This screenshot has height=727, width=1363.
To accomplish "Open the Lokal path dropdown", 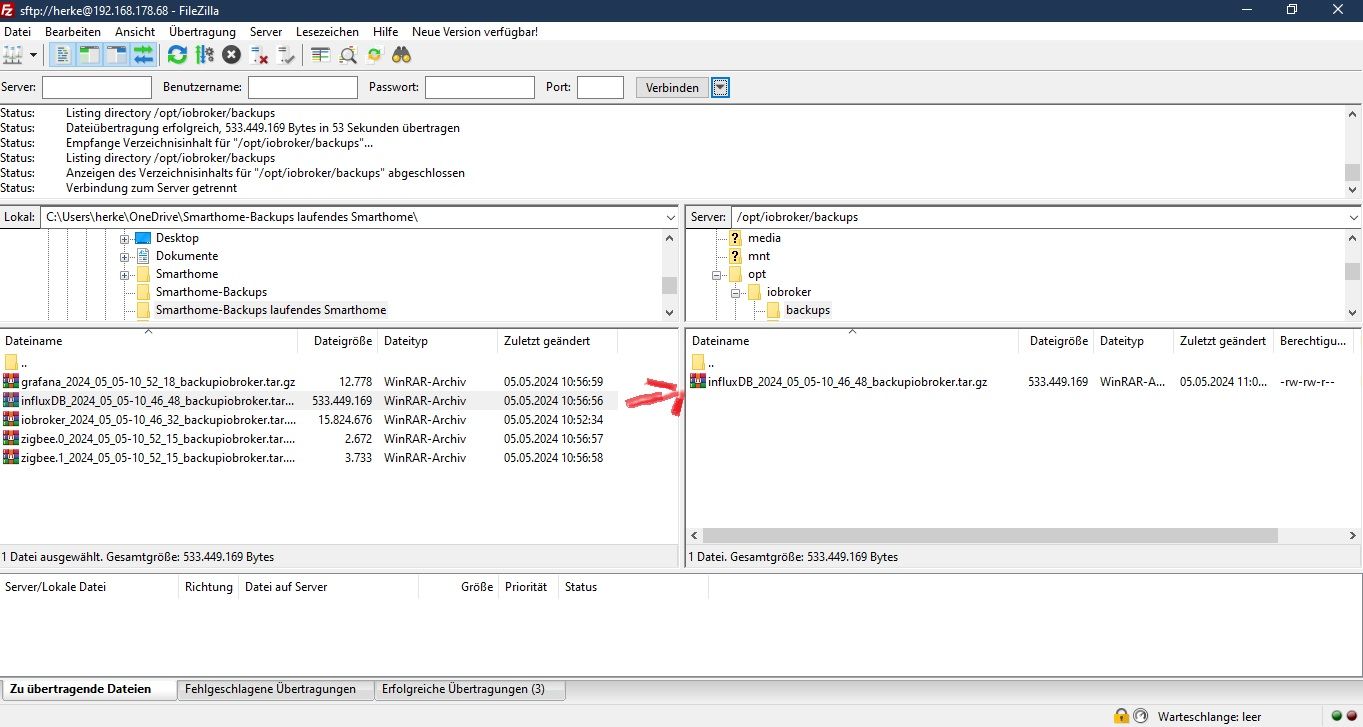I will 670,217.
